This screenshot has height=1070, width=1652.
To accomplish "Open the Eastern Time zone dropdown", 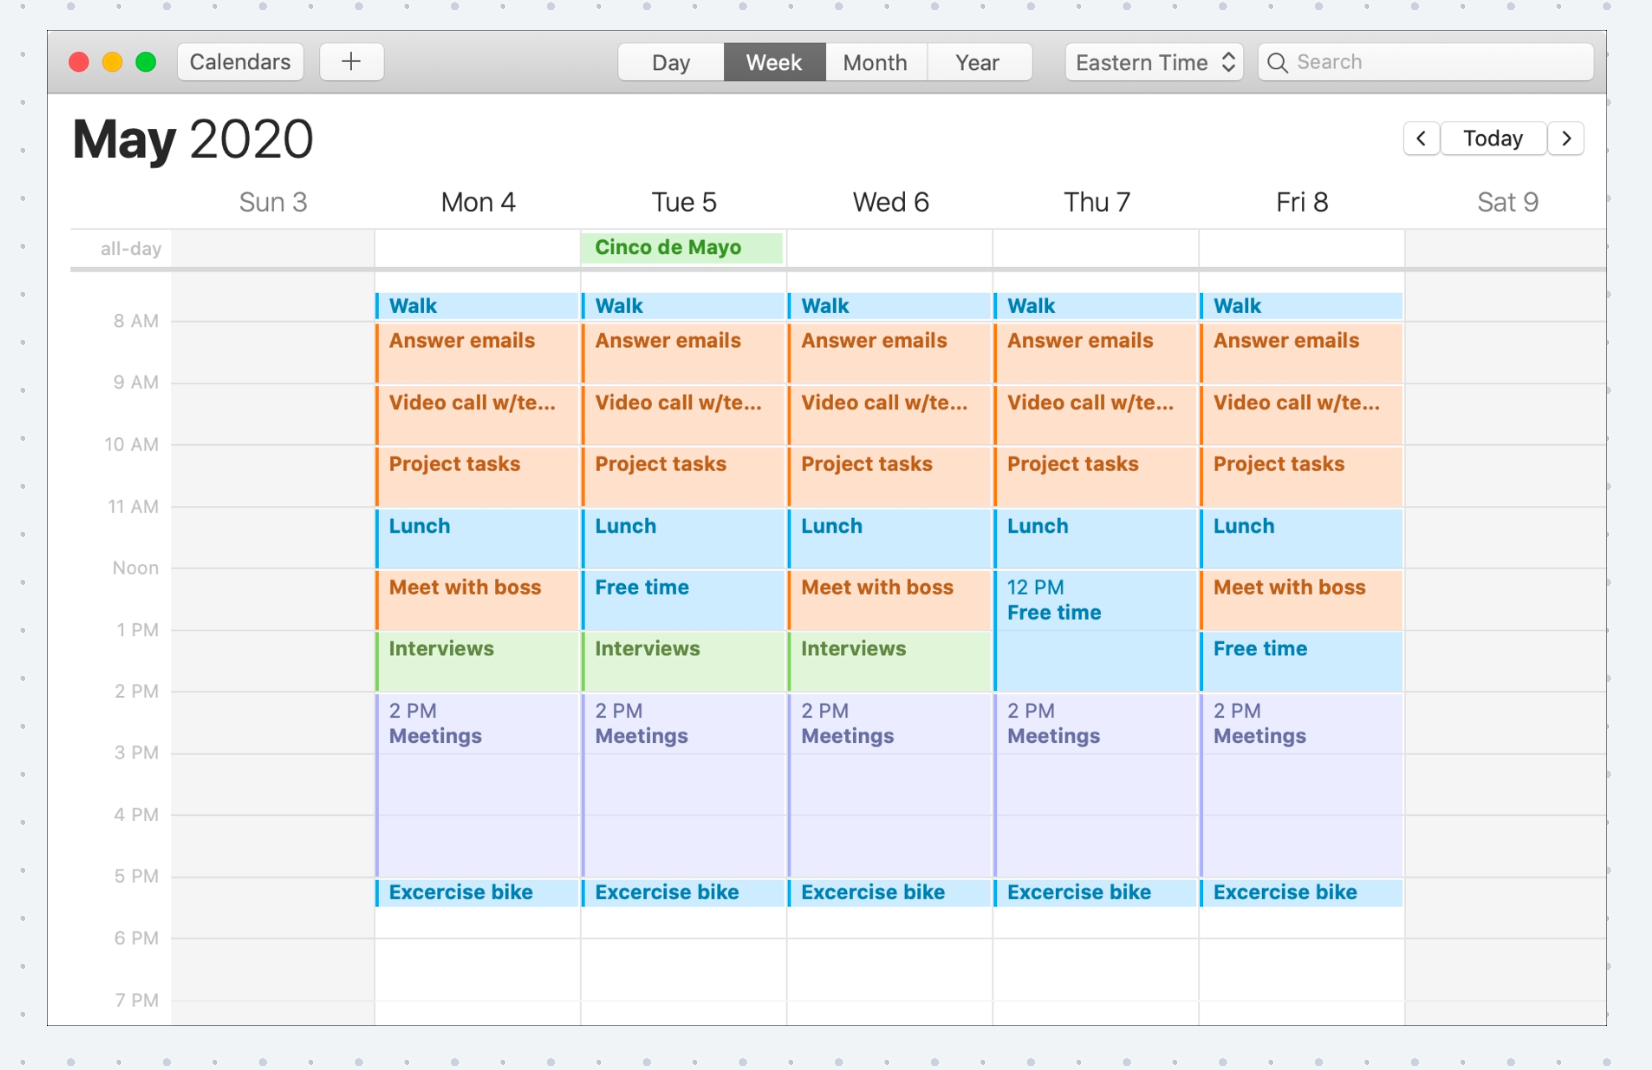I will point(1154,62).
